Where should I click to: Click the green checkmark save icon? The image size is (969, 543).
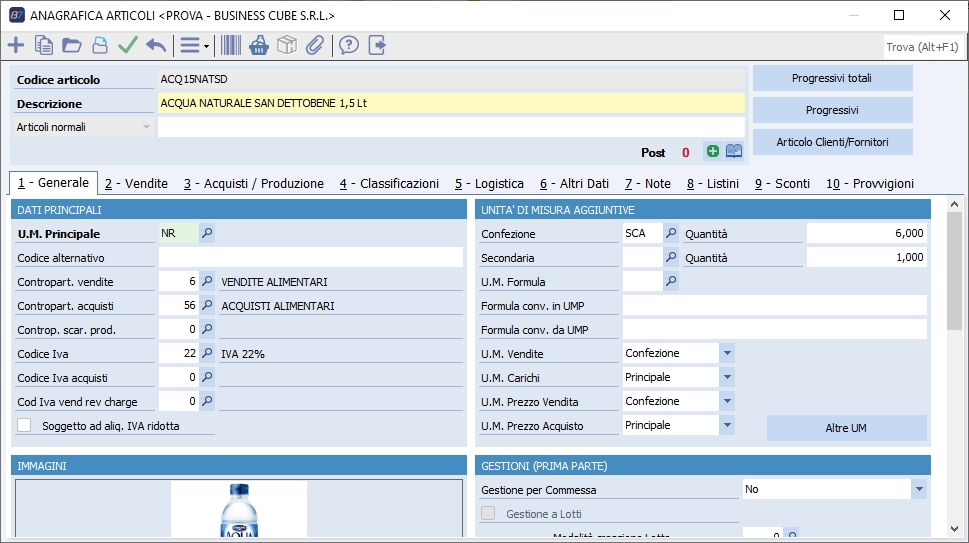[127, 45]
